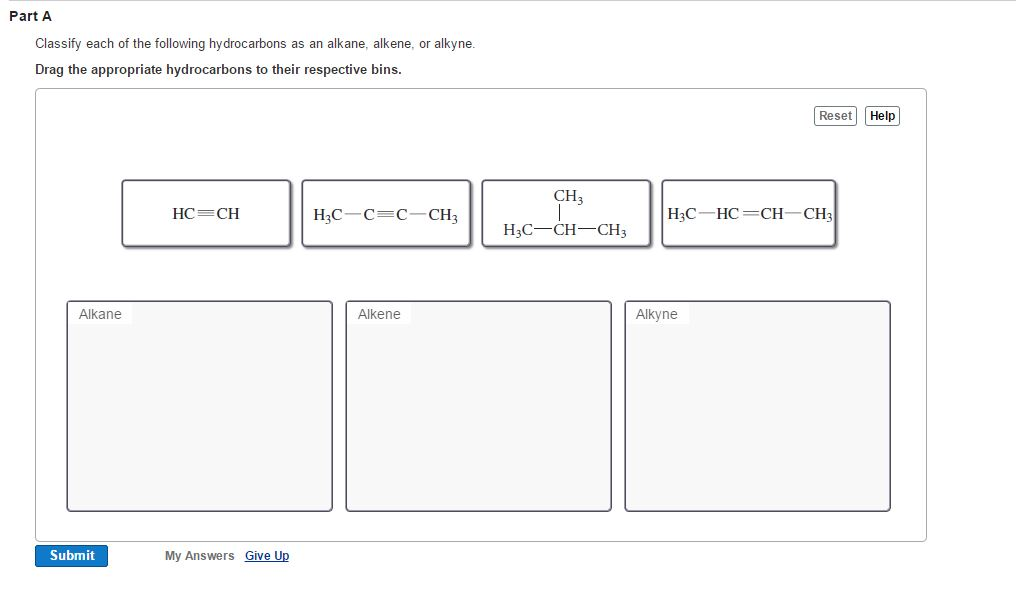Select the HC≡CH tile
Image resolution: width=1016 pixels, height=605 pixels.
(x=205, y=212)
